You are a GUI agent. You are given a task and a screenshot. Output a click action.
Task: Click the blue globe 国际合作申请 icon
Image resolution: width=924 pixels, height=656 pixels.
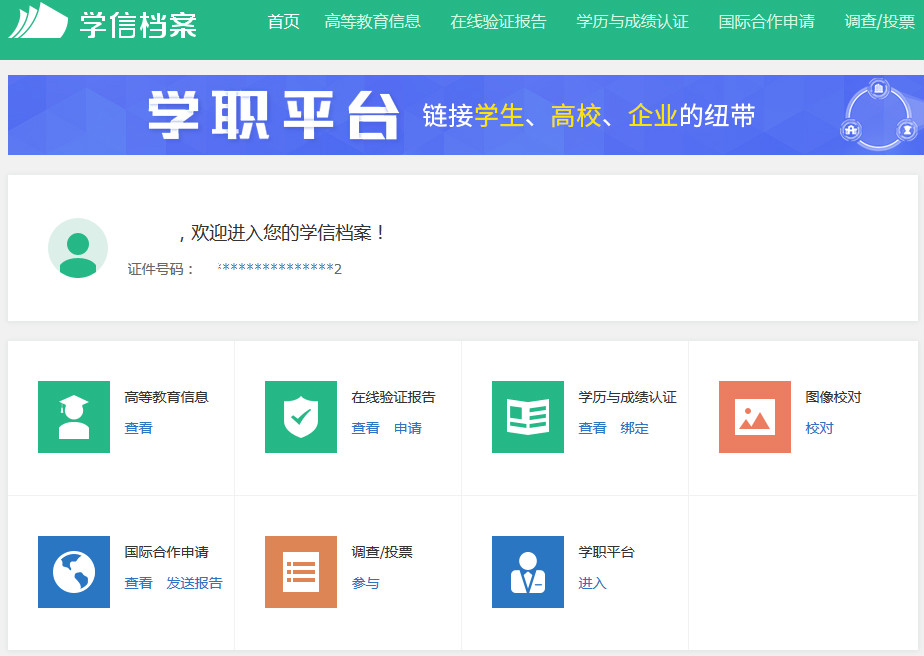pyautogui.click(x=74, y=572)
